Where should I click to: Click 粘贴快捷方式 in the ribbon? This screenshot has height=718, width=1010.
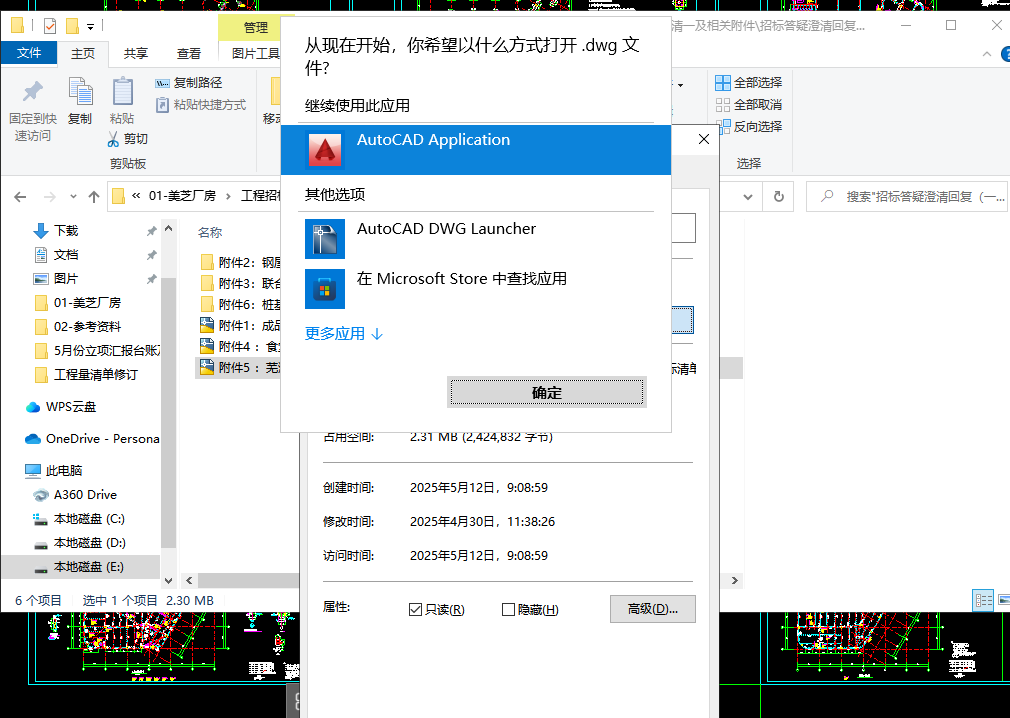201,104
